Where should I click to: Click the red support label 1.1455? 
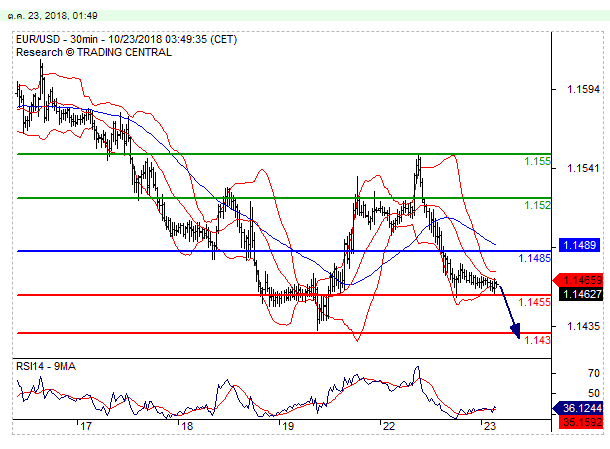534,302
